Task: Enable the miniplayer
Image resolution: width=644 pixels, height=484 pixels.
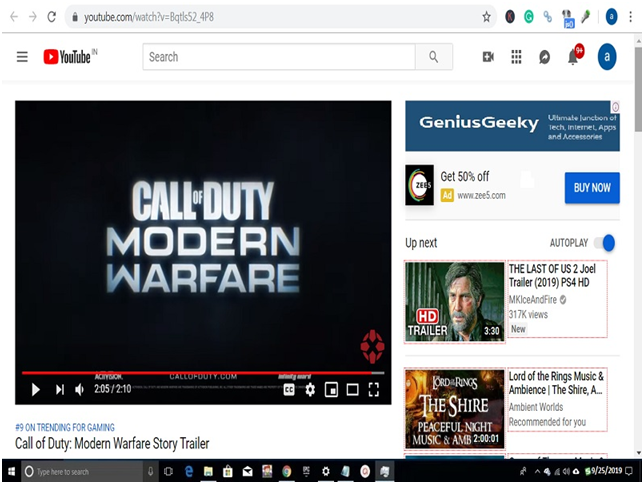Action: pos(331,389)
